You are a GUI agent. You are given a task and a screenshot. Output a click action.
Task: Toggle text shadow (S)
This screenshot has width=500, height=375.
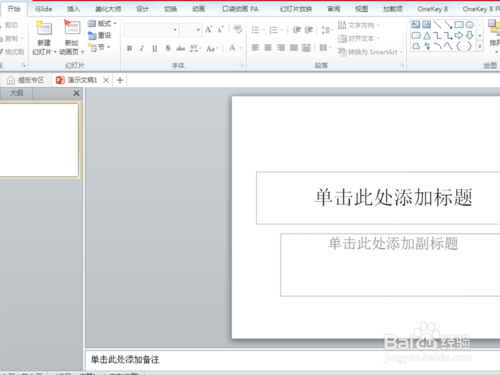point(168,48)
